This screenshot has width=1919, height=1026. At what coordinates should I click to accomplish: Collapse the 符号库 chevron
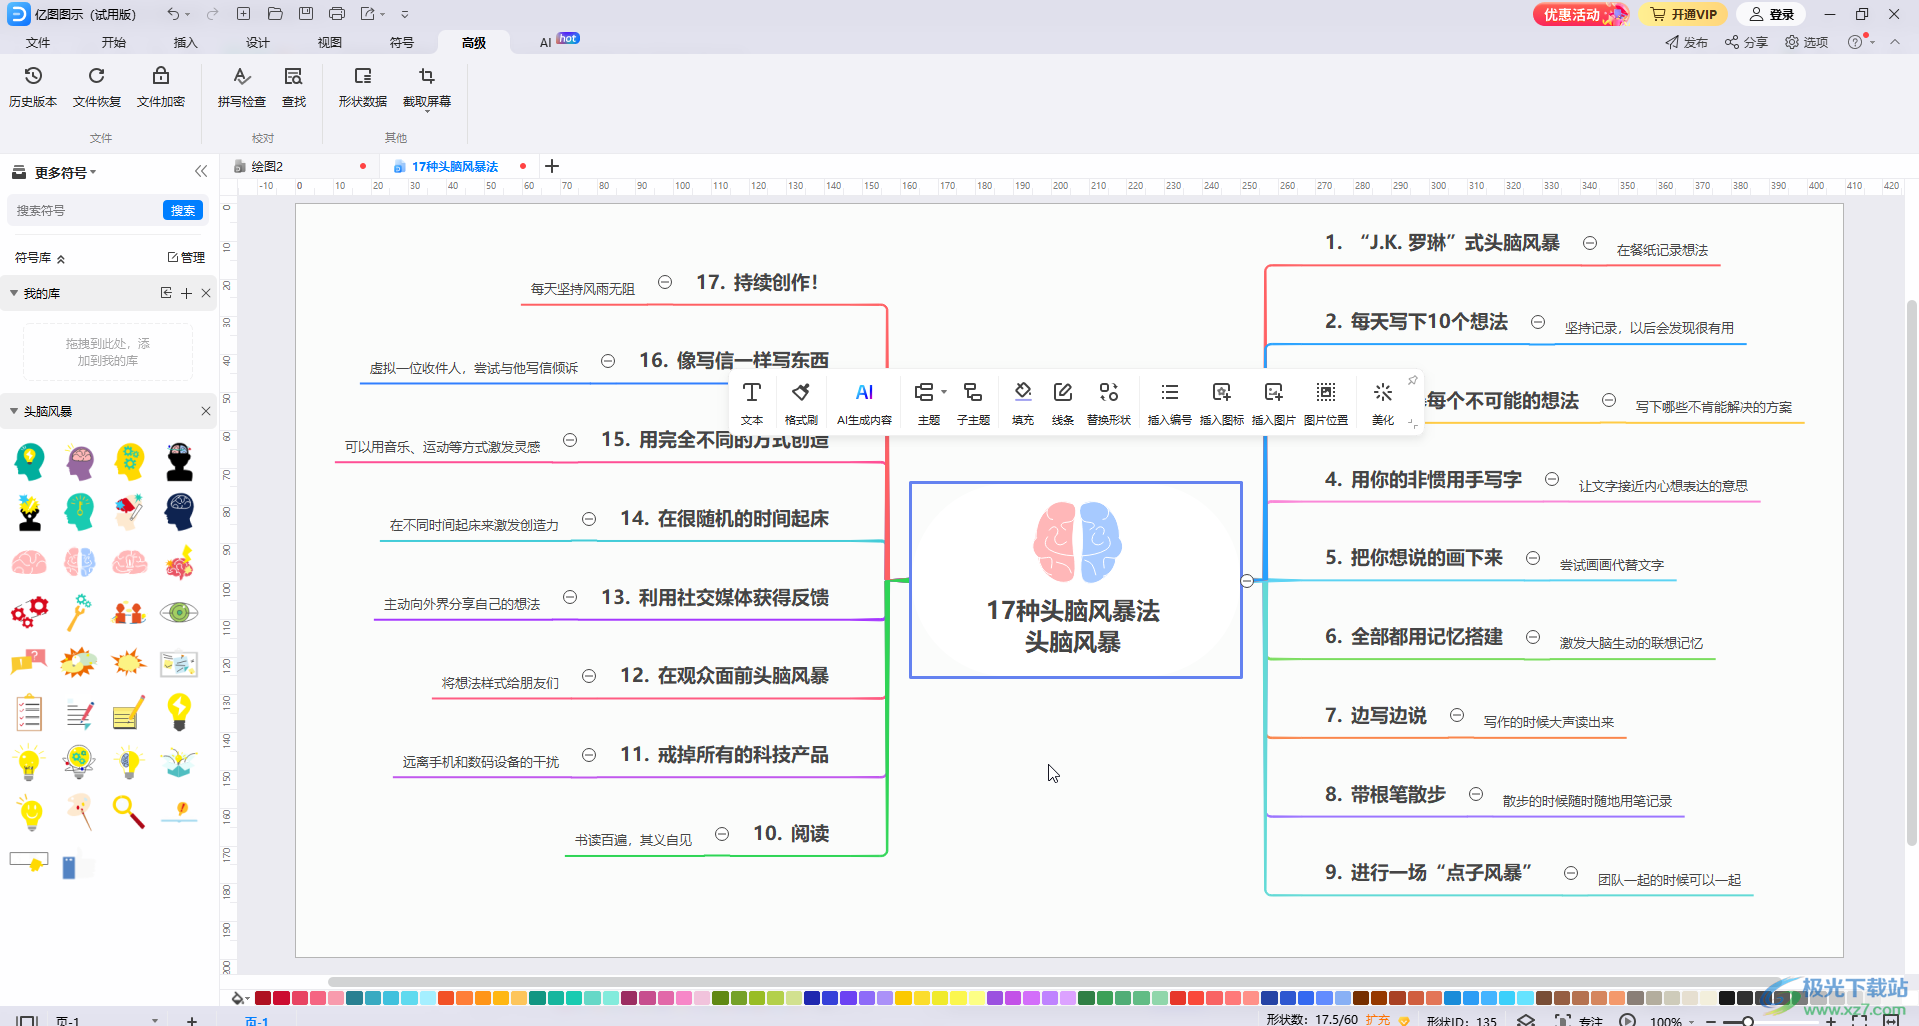[61, 258]
